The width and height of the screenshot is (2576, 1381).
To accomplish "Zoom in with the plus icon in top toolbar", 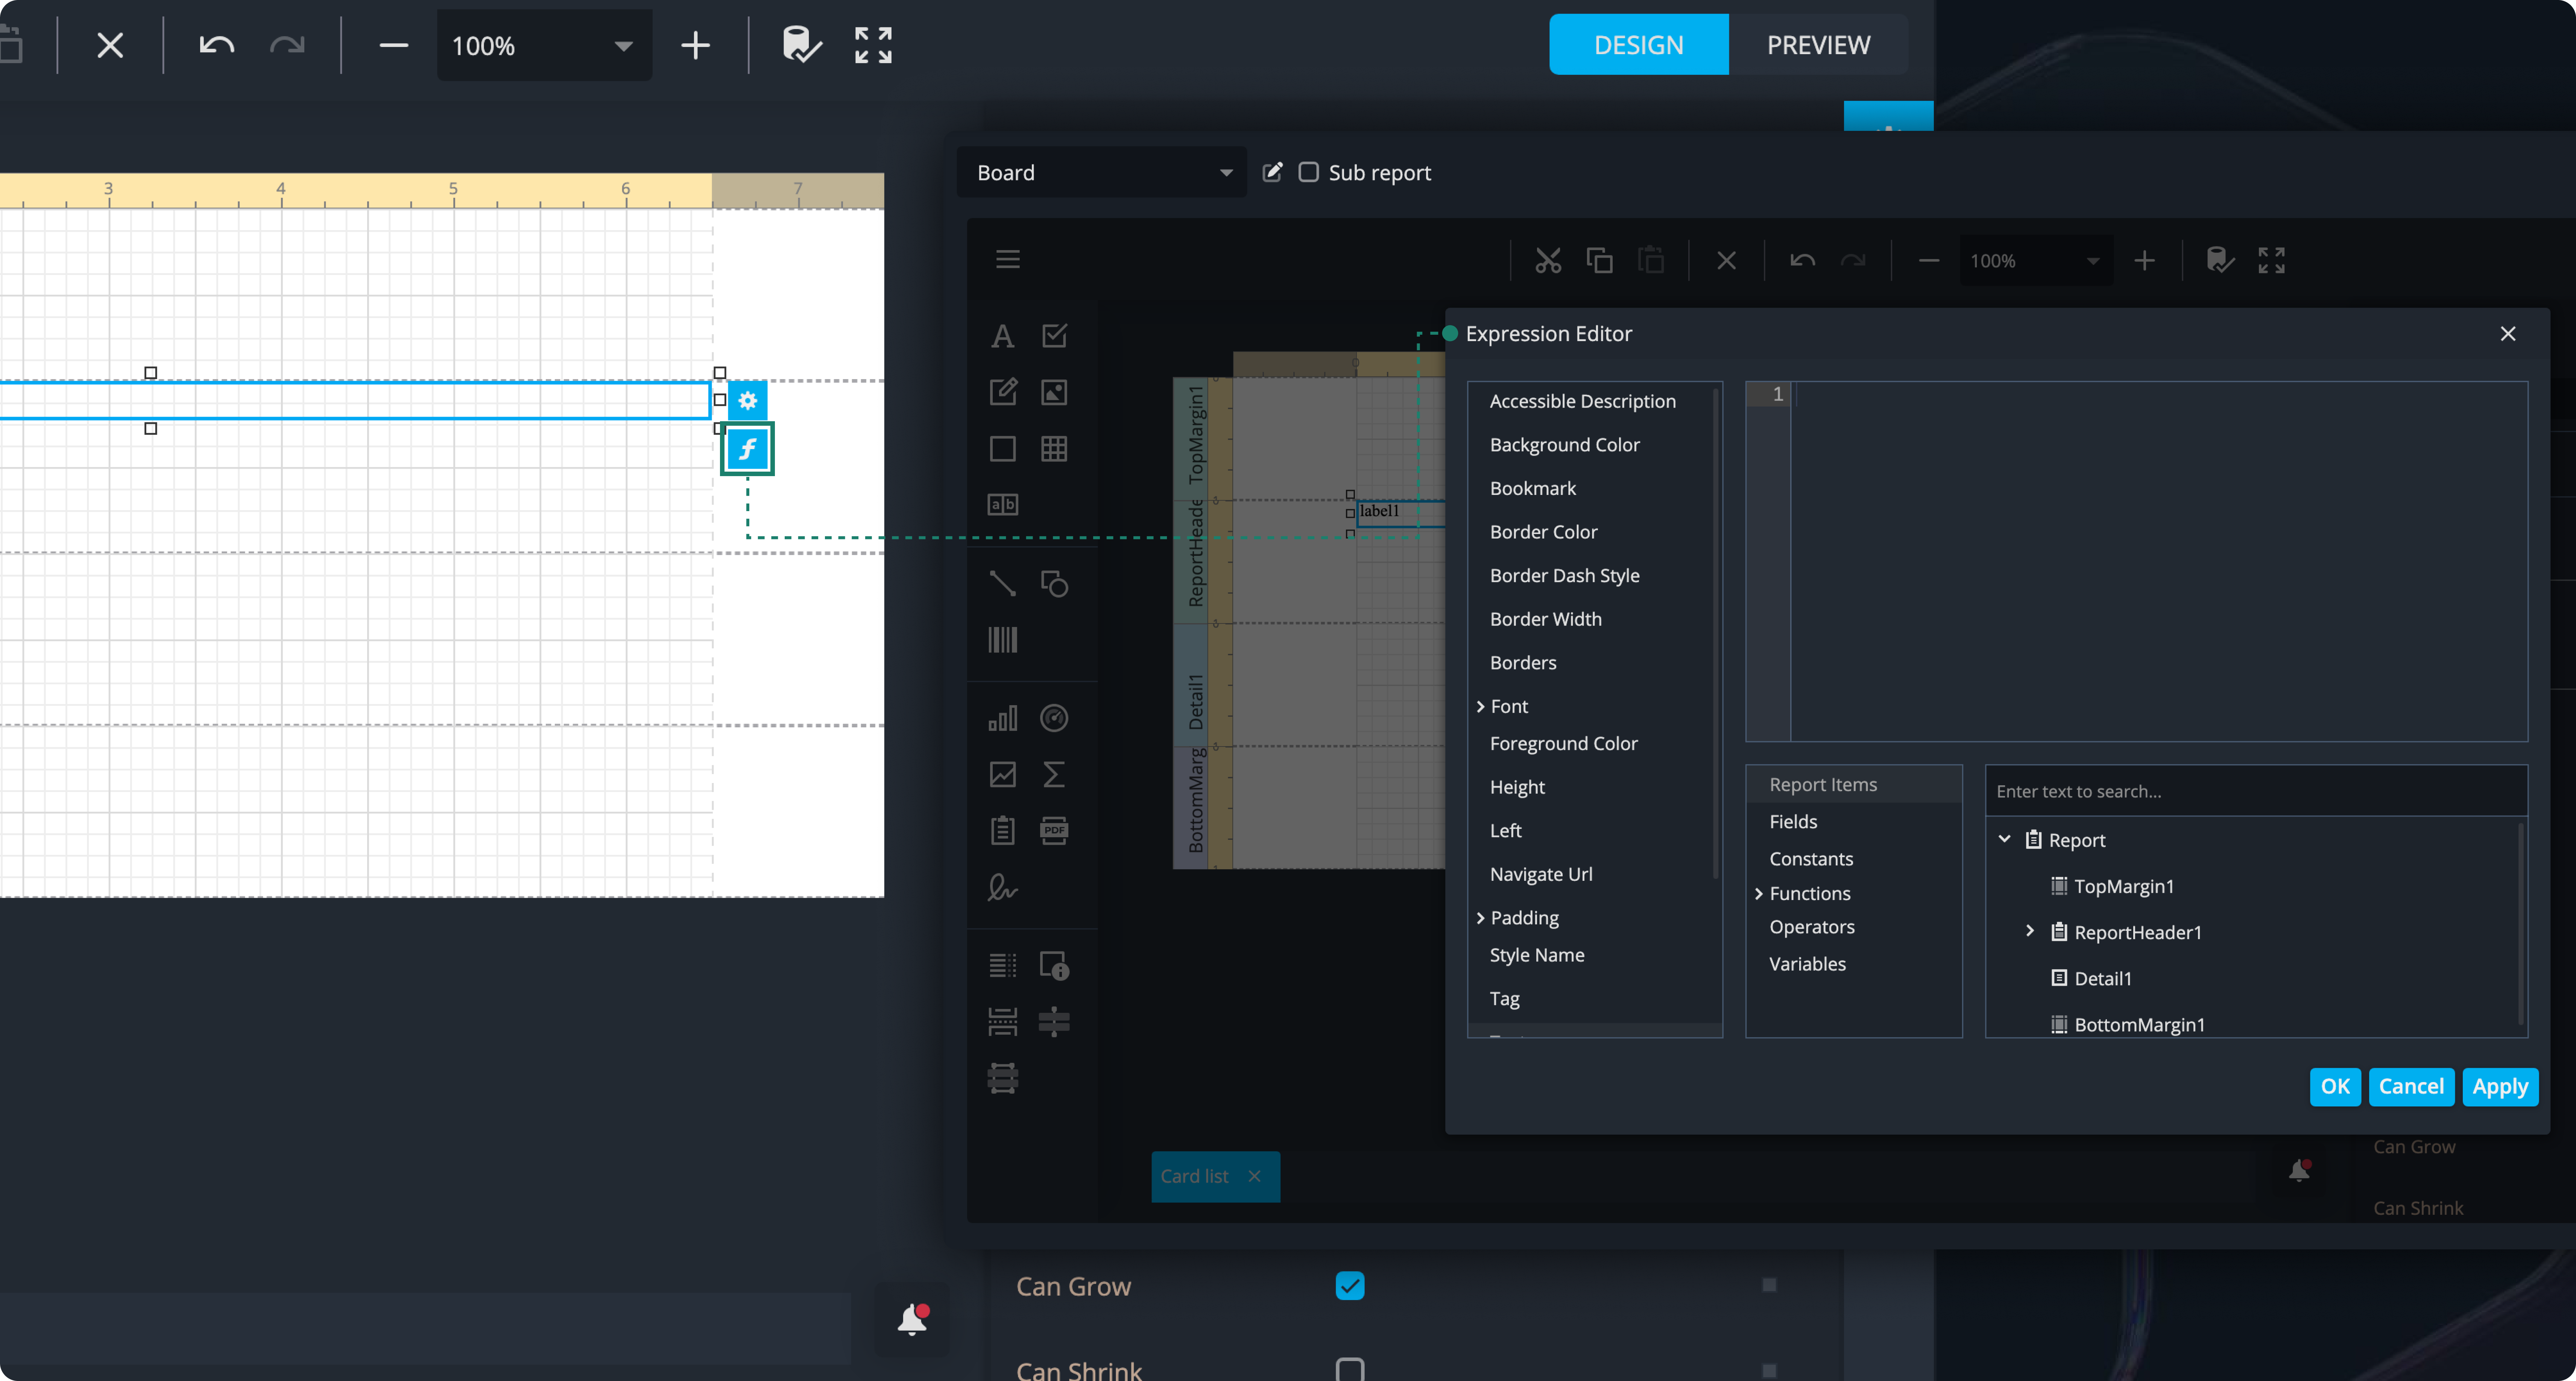I will pyautogui.click(x=695, y=45).
